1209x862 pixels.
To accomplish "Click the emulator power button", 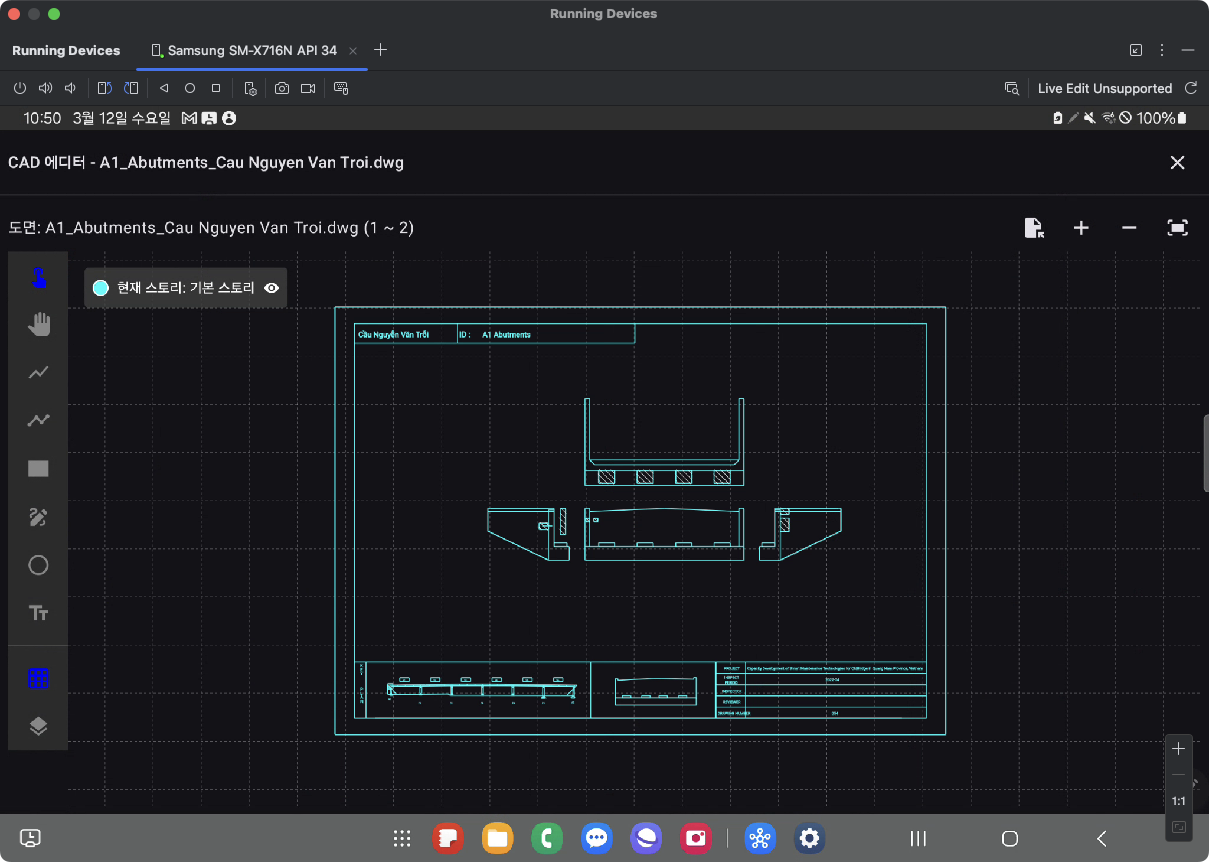I will 19,88.
